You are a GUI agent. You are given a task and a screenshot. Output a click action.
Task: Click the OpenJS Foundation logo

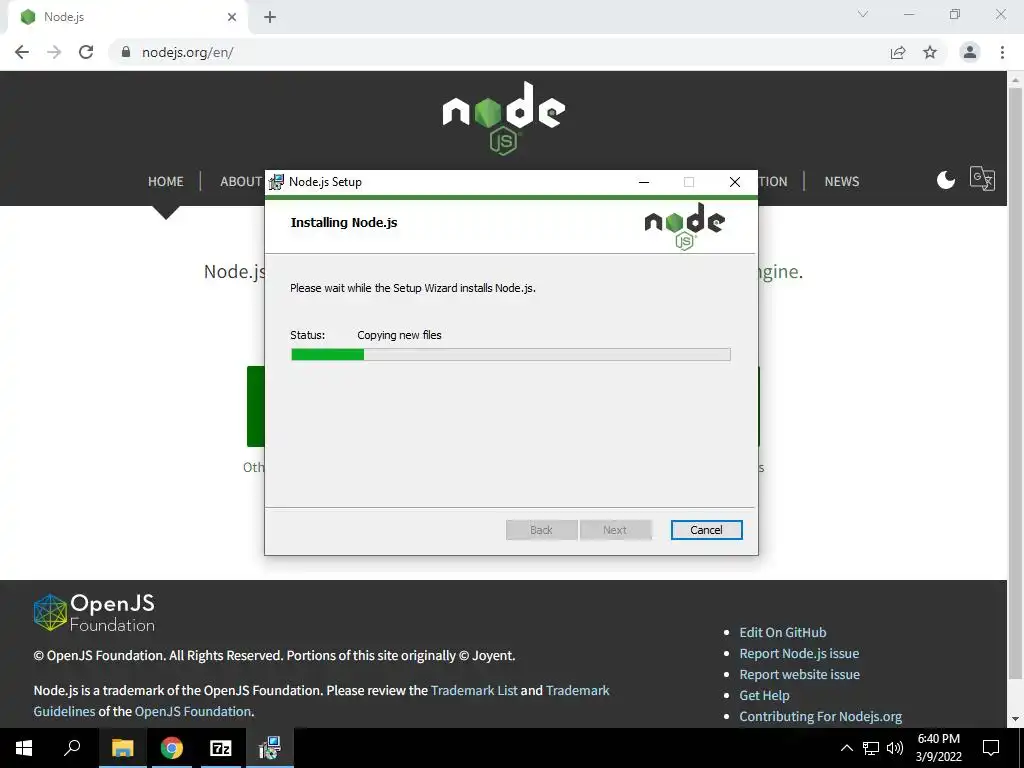94,613
